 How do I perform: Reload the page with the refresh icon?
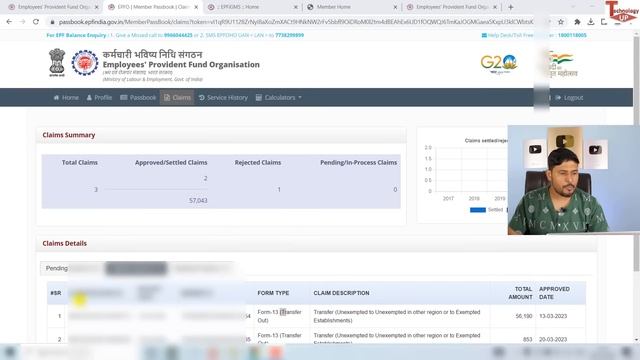coord(36,22)
